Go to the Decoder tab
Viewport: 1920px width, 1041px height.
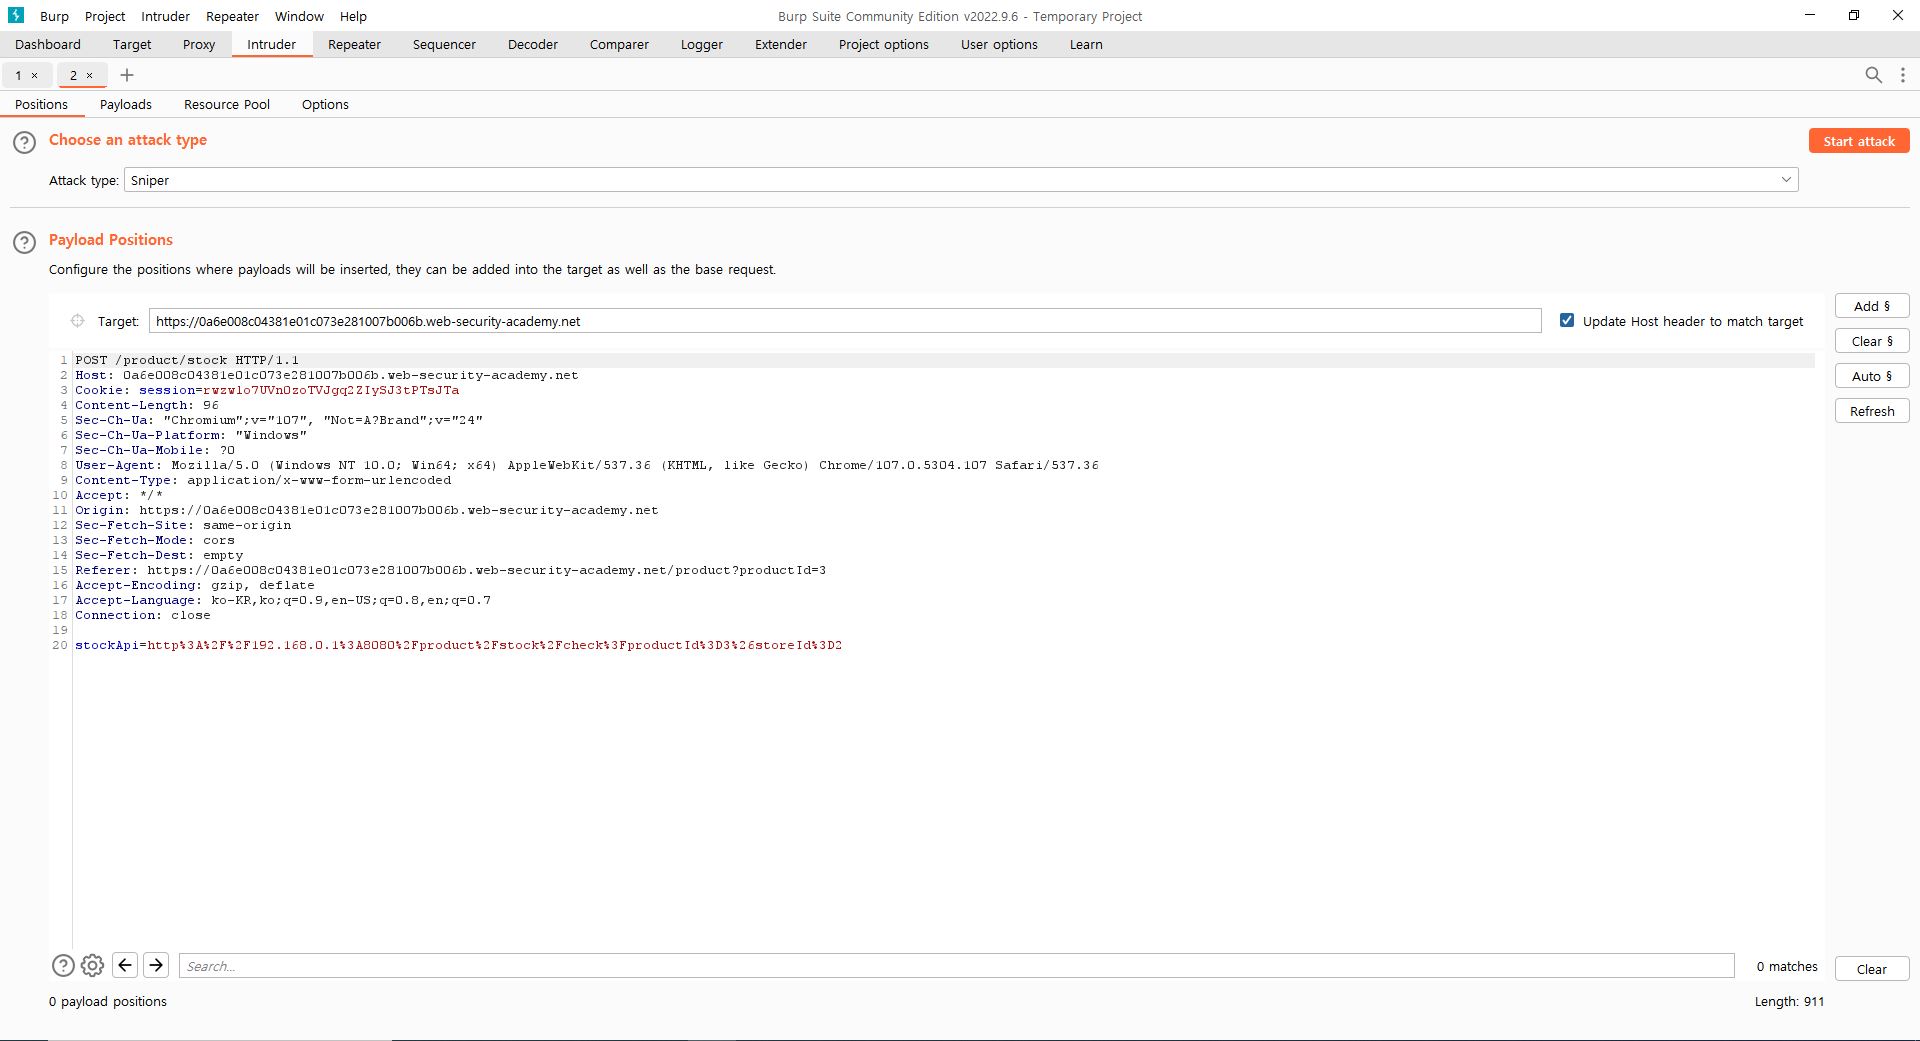(x=533, y=44)
